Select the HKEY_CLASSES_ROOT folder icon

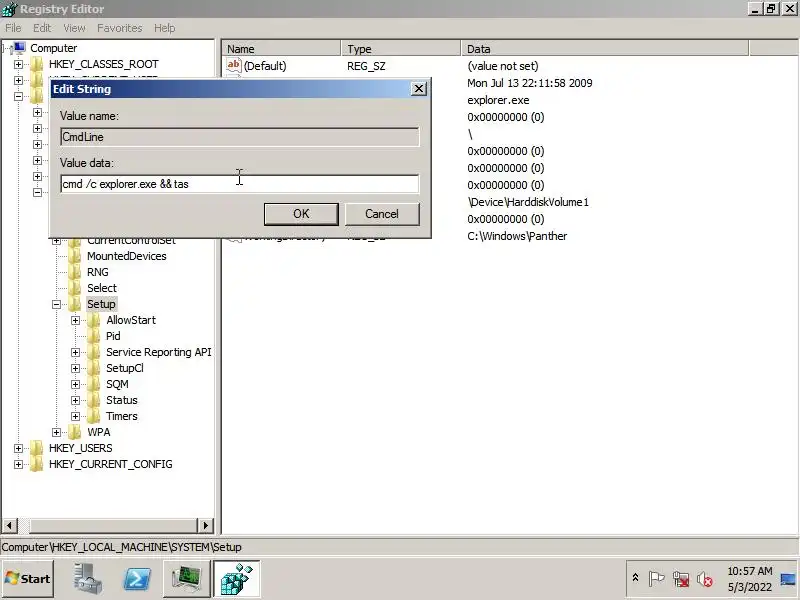[x=37, y=64]
